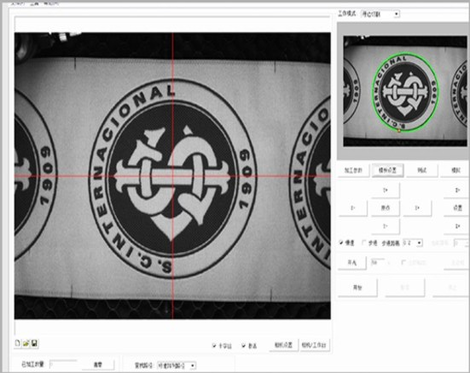Click the lower arrow button in the far-right axis column
The width and height of the screenshot is (470, 373).
(457, 226)
